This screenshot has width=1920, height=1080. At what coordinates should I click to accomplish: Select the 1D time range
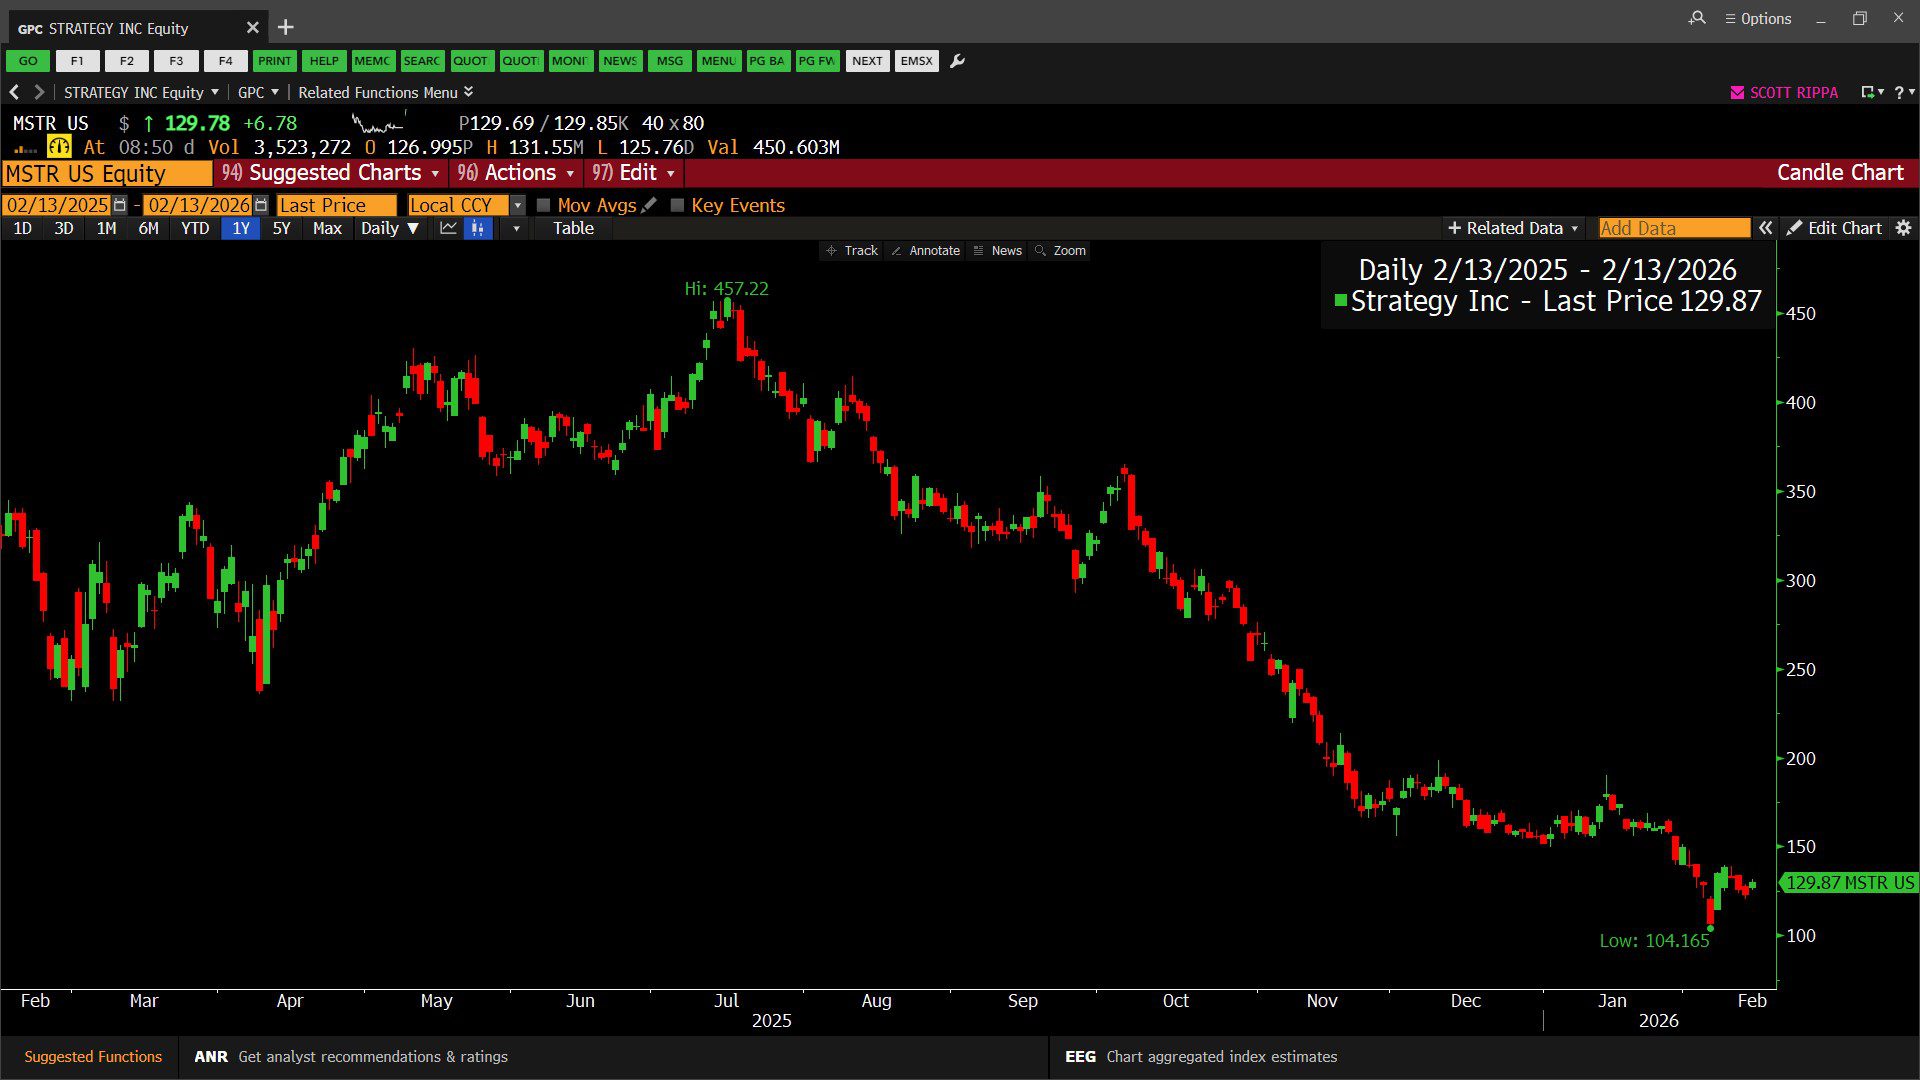coord(22,228)
